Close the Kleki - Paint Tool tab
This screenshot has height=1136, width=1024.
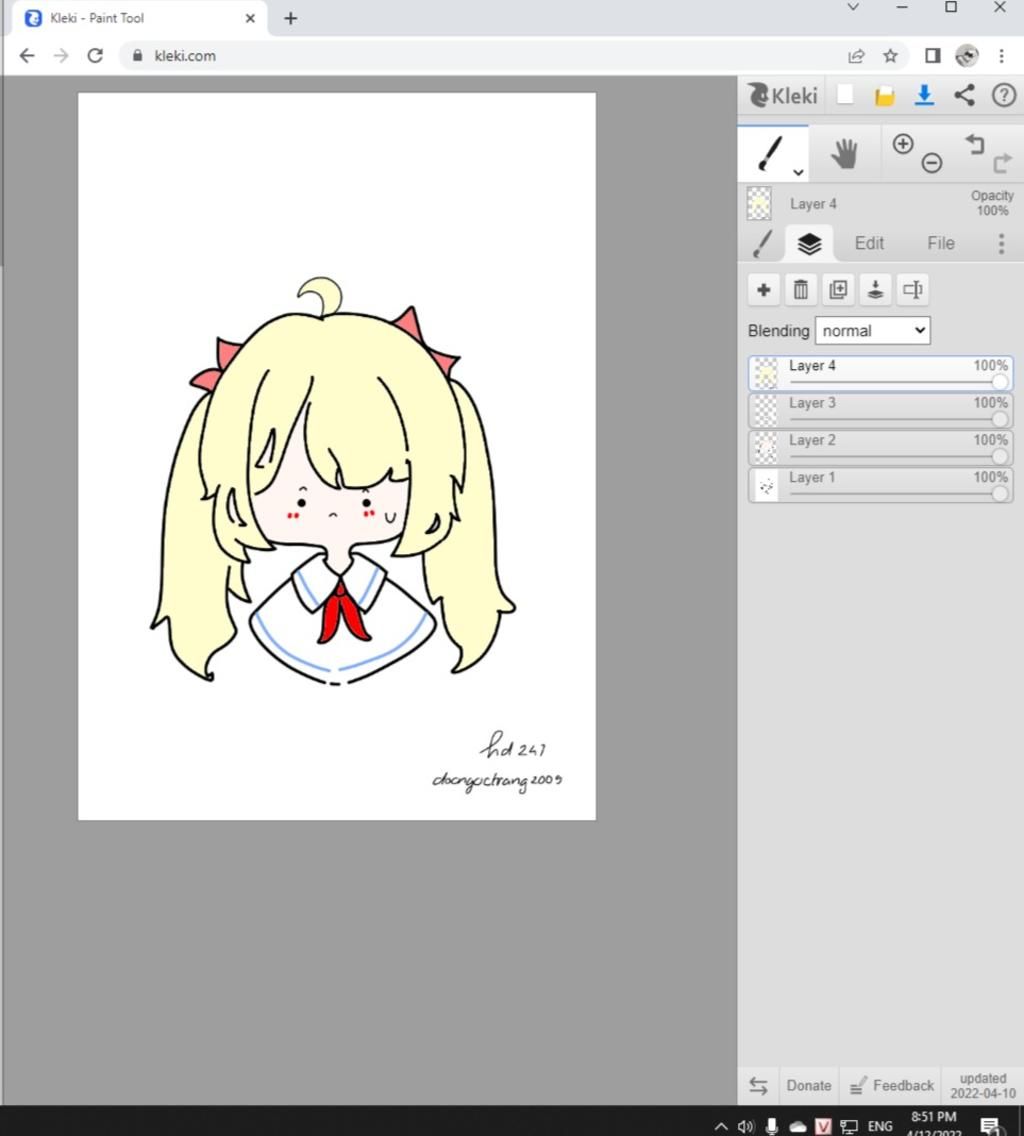[250, 18]
